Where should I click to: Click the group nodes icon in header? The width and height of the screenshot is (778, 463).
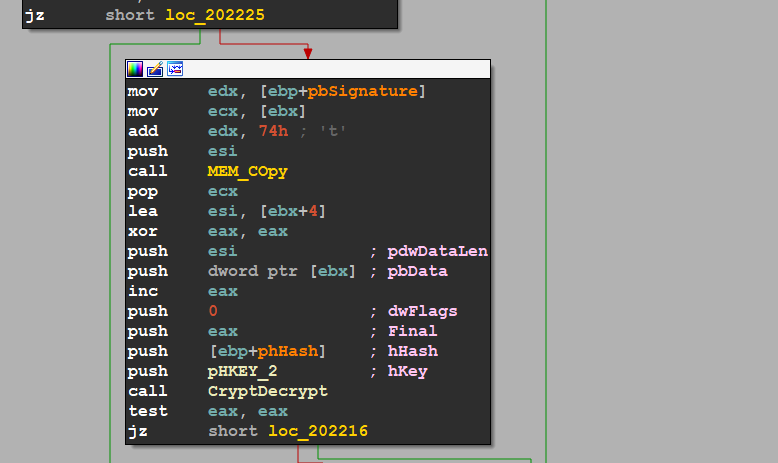click(175, 69)
